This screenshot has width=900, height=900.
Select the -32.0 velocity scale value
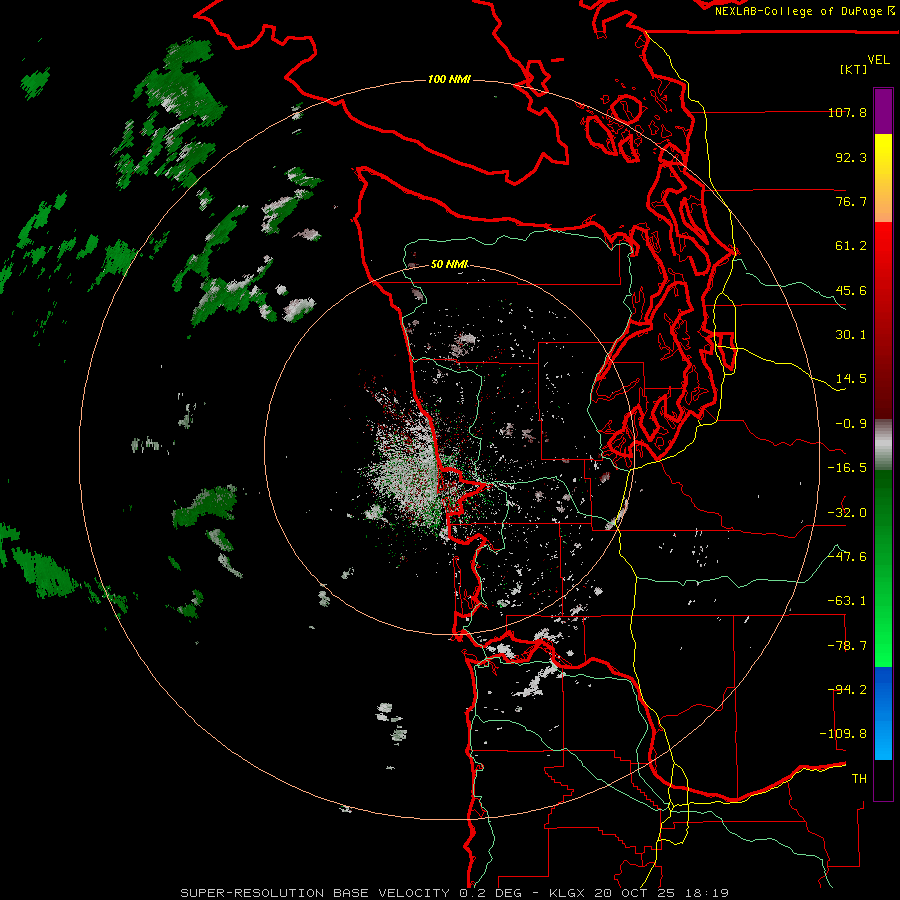(847, 513)
